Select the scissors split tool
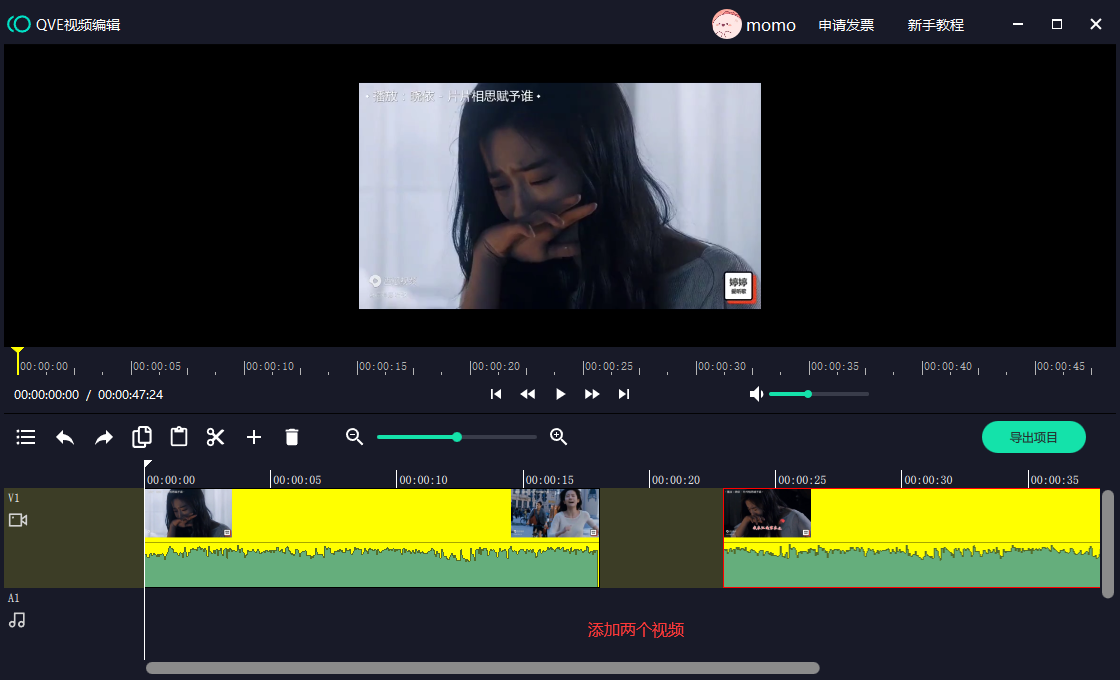1120x680 pixels. point(216,437)
